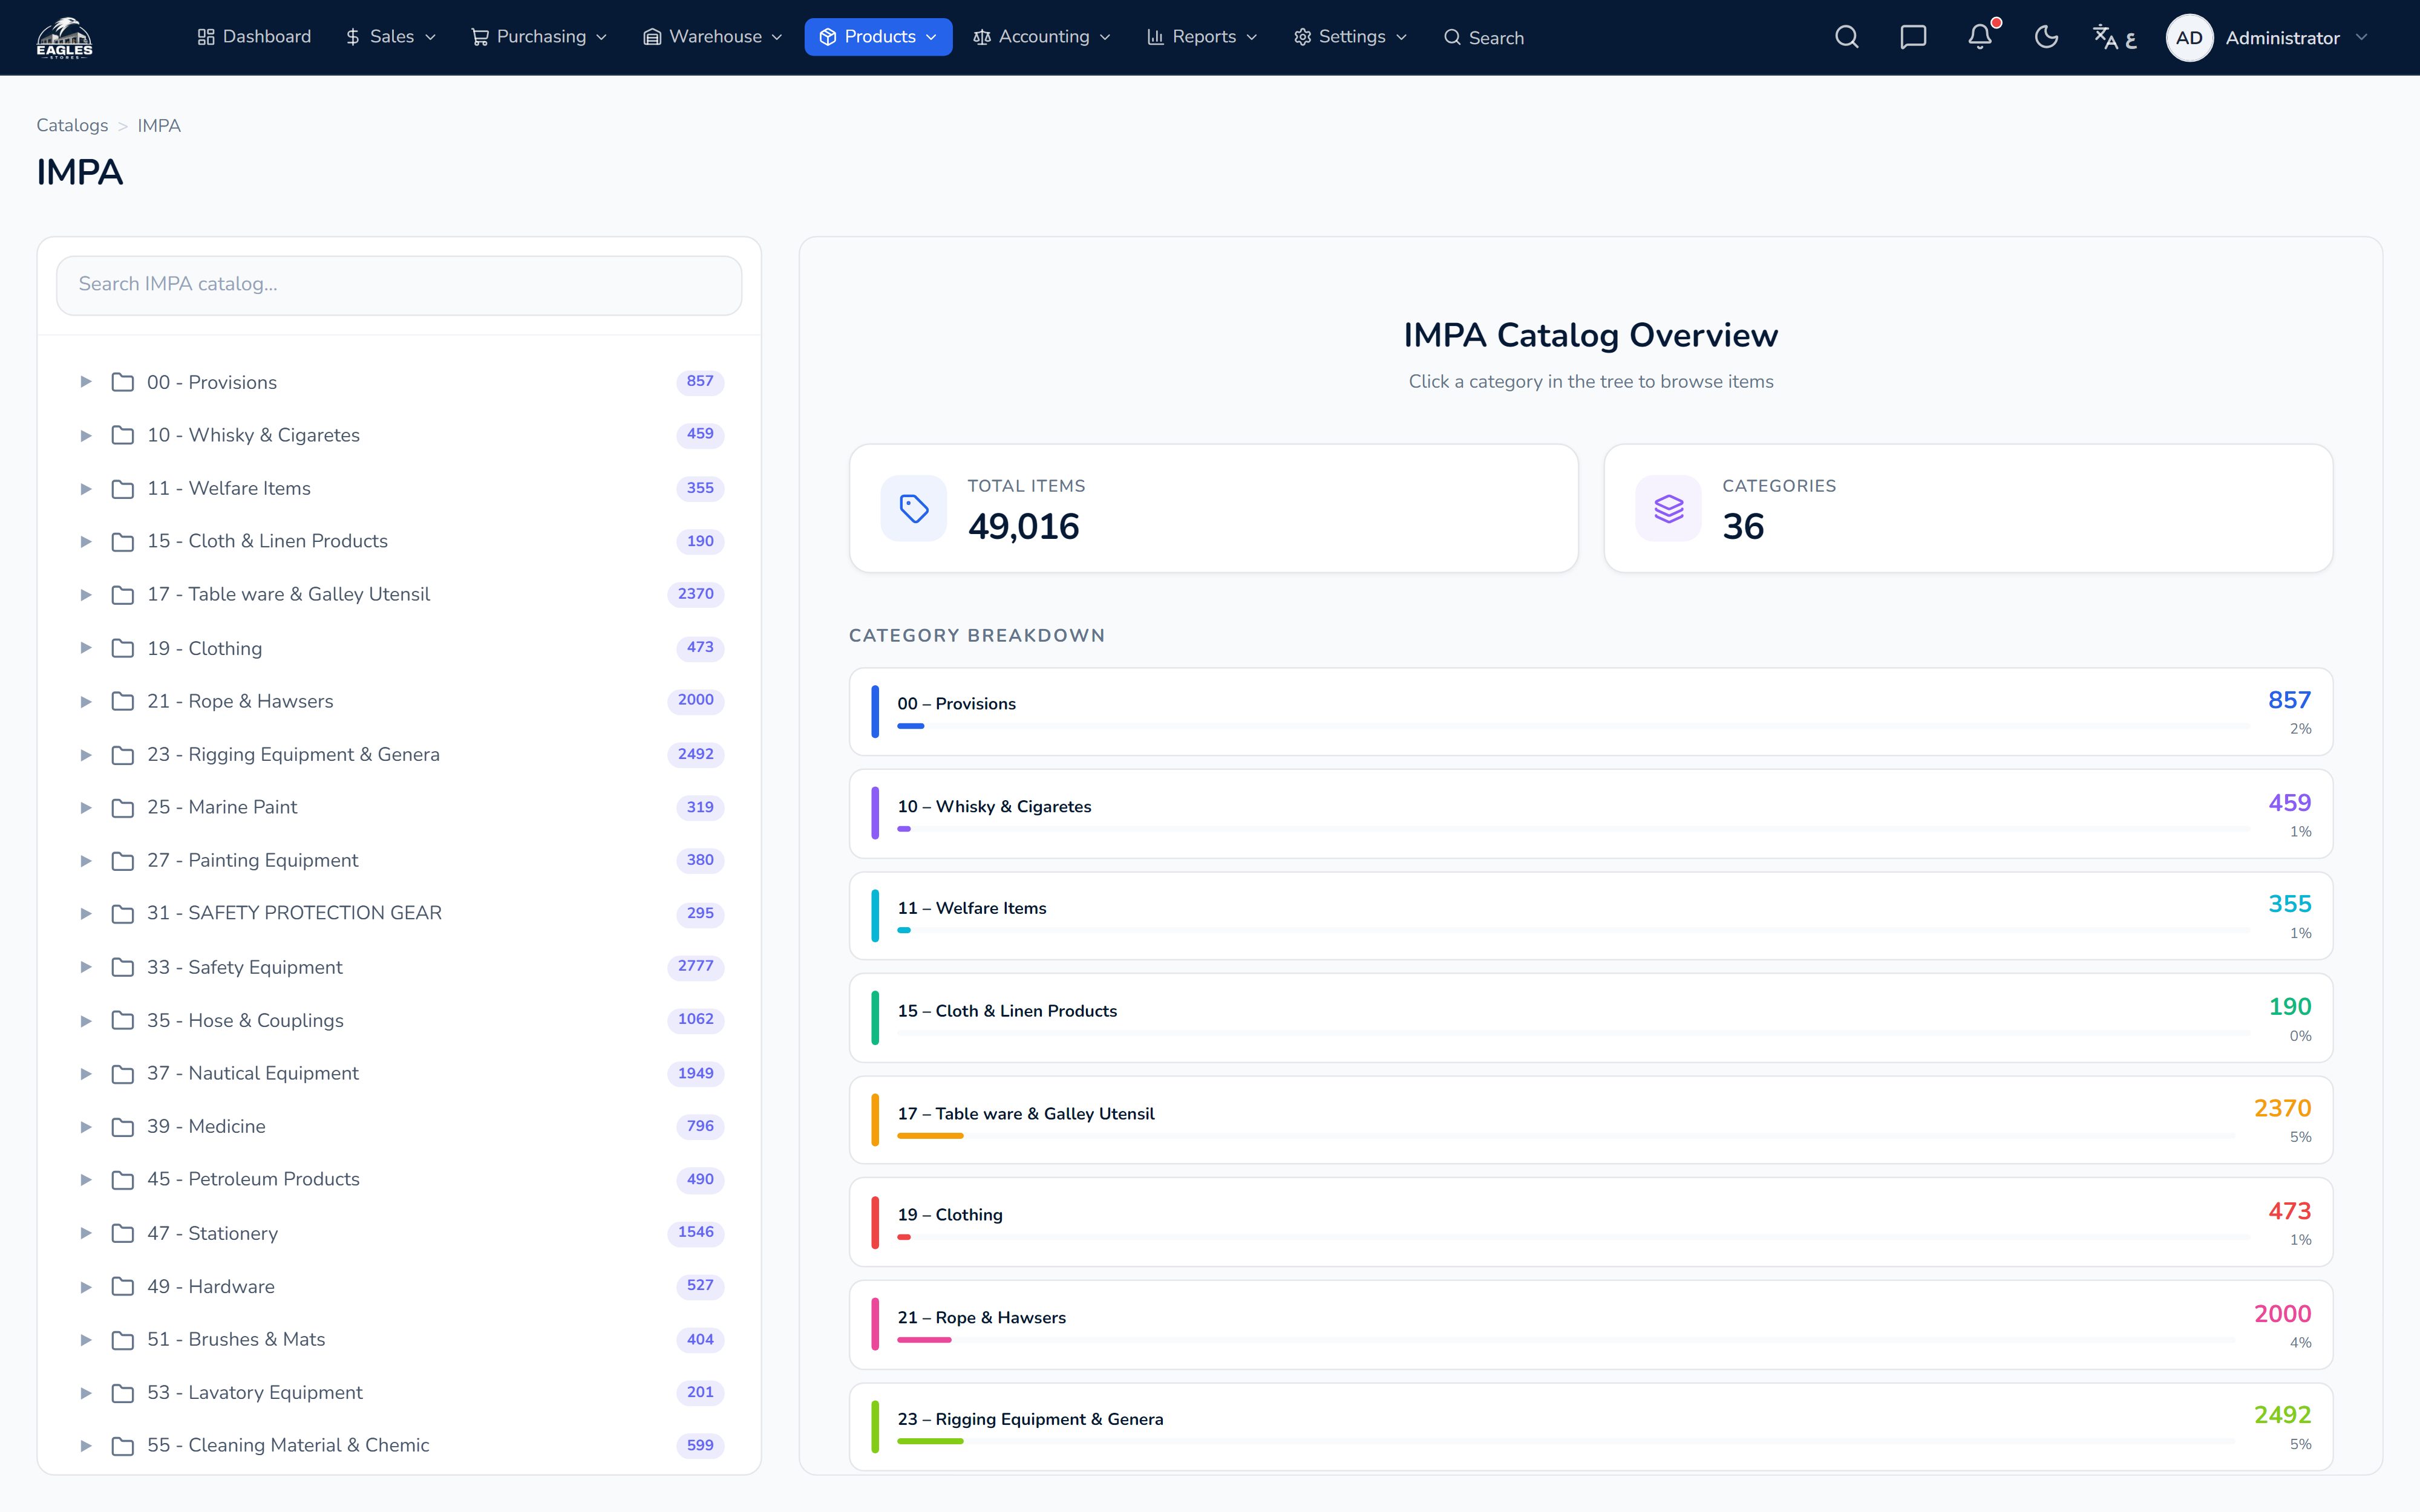Image resolution: width=2420 pixels, height=1512 pixels.
Task: Click 17 – Table ware progress bar
Action: [1565, 1136]
